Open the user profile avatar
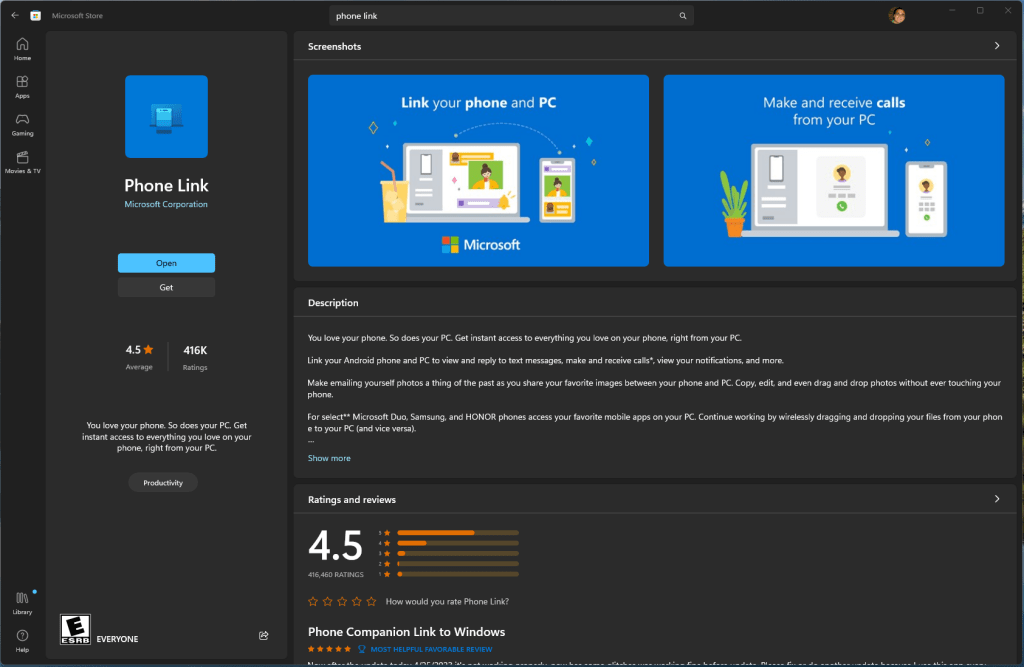 (897, 15)
